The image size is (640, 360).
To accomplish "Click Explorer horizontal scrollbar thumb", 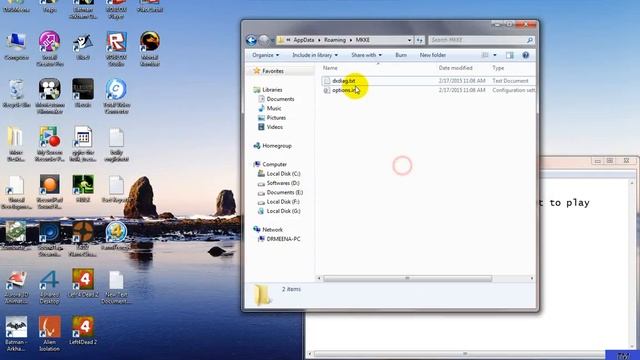I will [x=407, y=278].
